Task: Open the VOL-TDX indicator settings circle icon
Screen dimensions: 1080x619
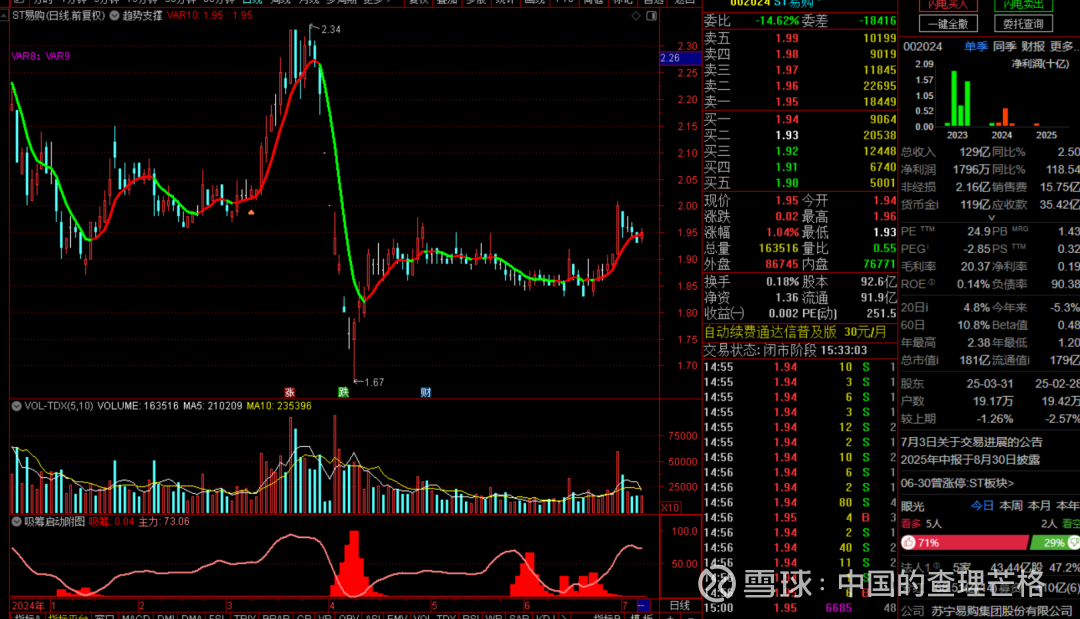Action: click(17, 406)
